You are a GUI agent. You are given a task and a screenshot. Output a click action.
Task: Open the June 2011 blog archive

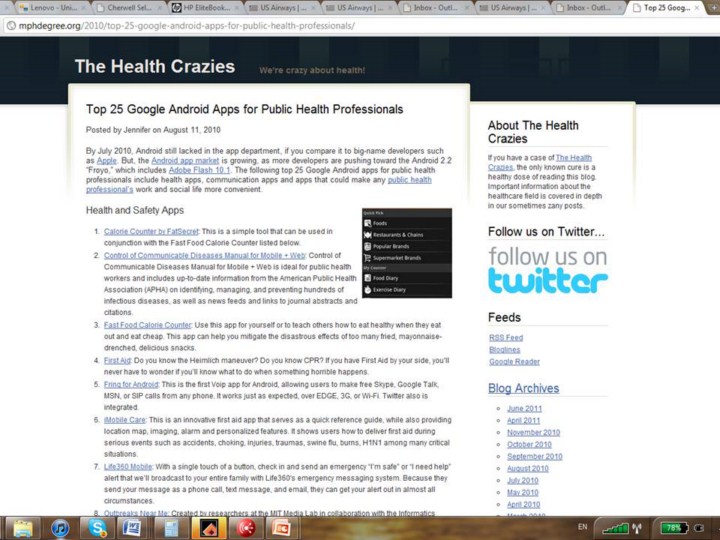pyautogui.click(x=525, y=408)
